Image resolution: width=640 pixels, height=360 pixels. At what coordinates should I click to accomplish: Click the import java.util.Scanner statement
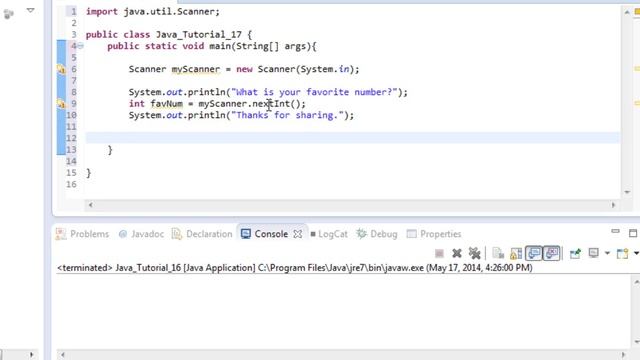click(x=153, y=11)
